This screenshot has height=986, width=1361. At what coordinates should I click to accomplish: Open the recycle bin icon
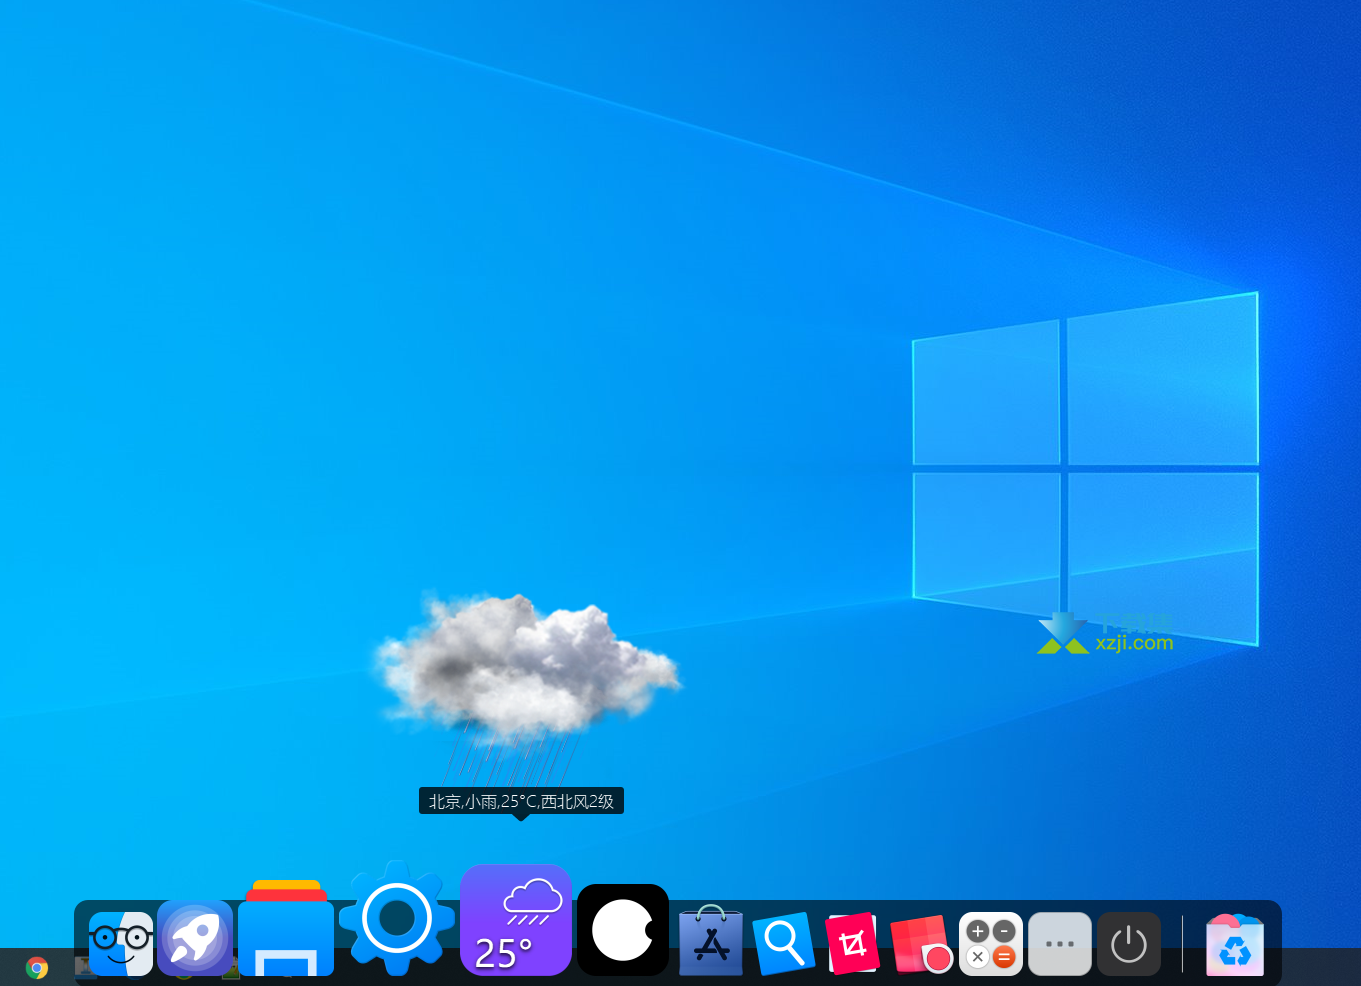click(x=1235, y=944)
